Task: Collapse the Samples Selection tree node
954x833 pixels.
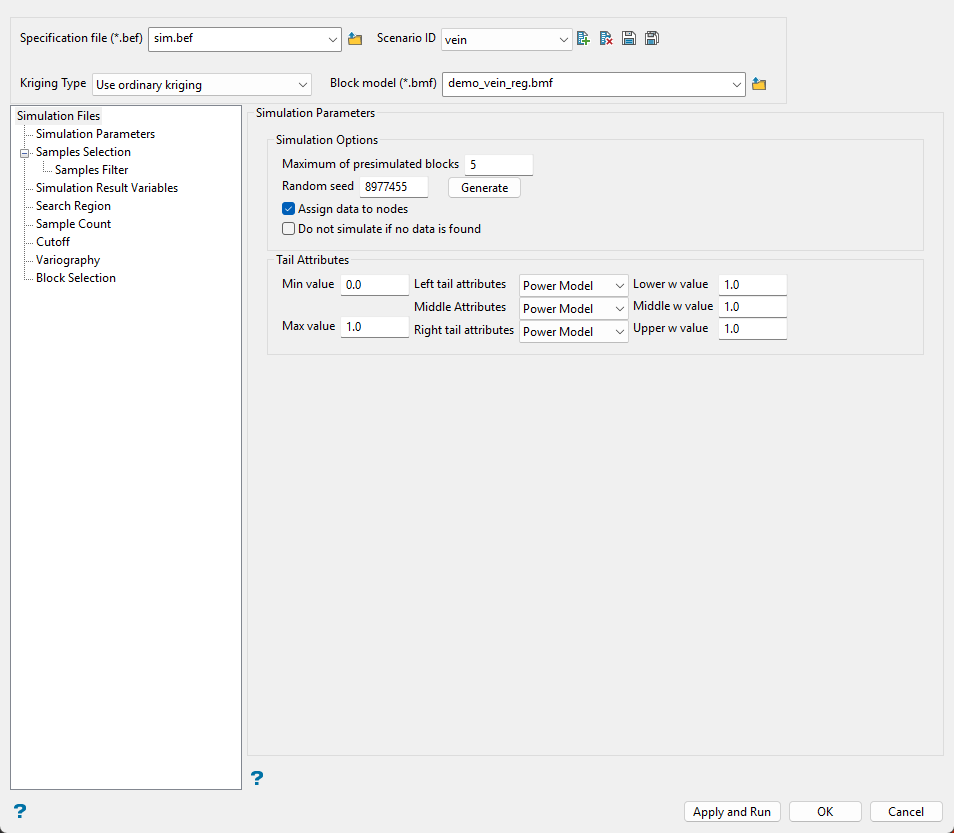Action: (x=23, y=153)
